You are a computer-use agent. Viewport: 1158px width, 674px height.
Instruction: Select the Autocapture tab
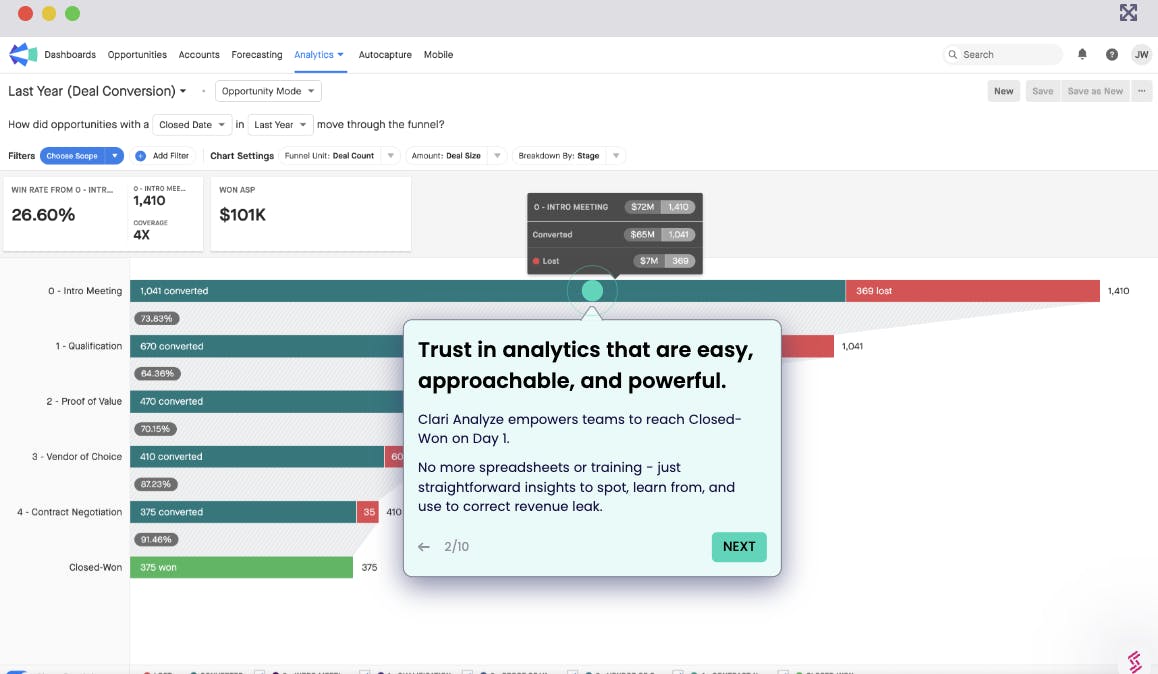point(385,55)
